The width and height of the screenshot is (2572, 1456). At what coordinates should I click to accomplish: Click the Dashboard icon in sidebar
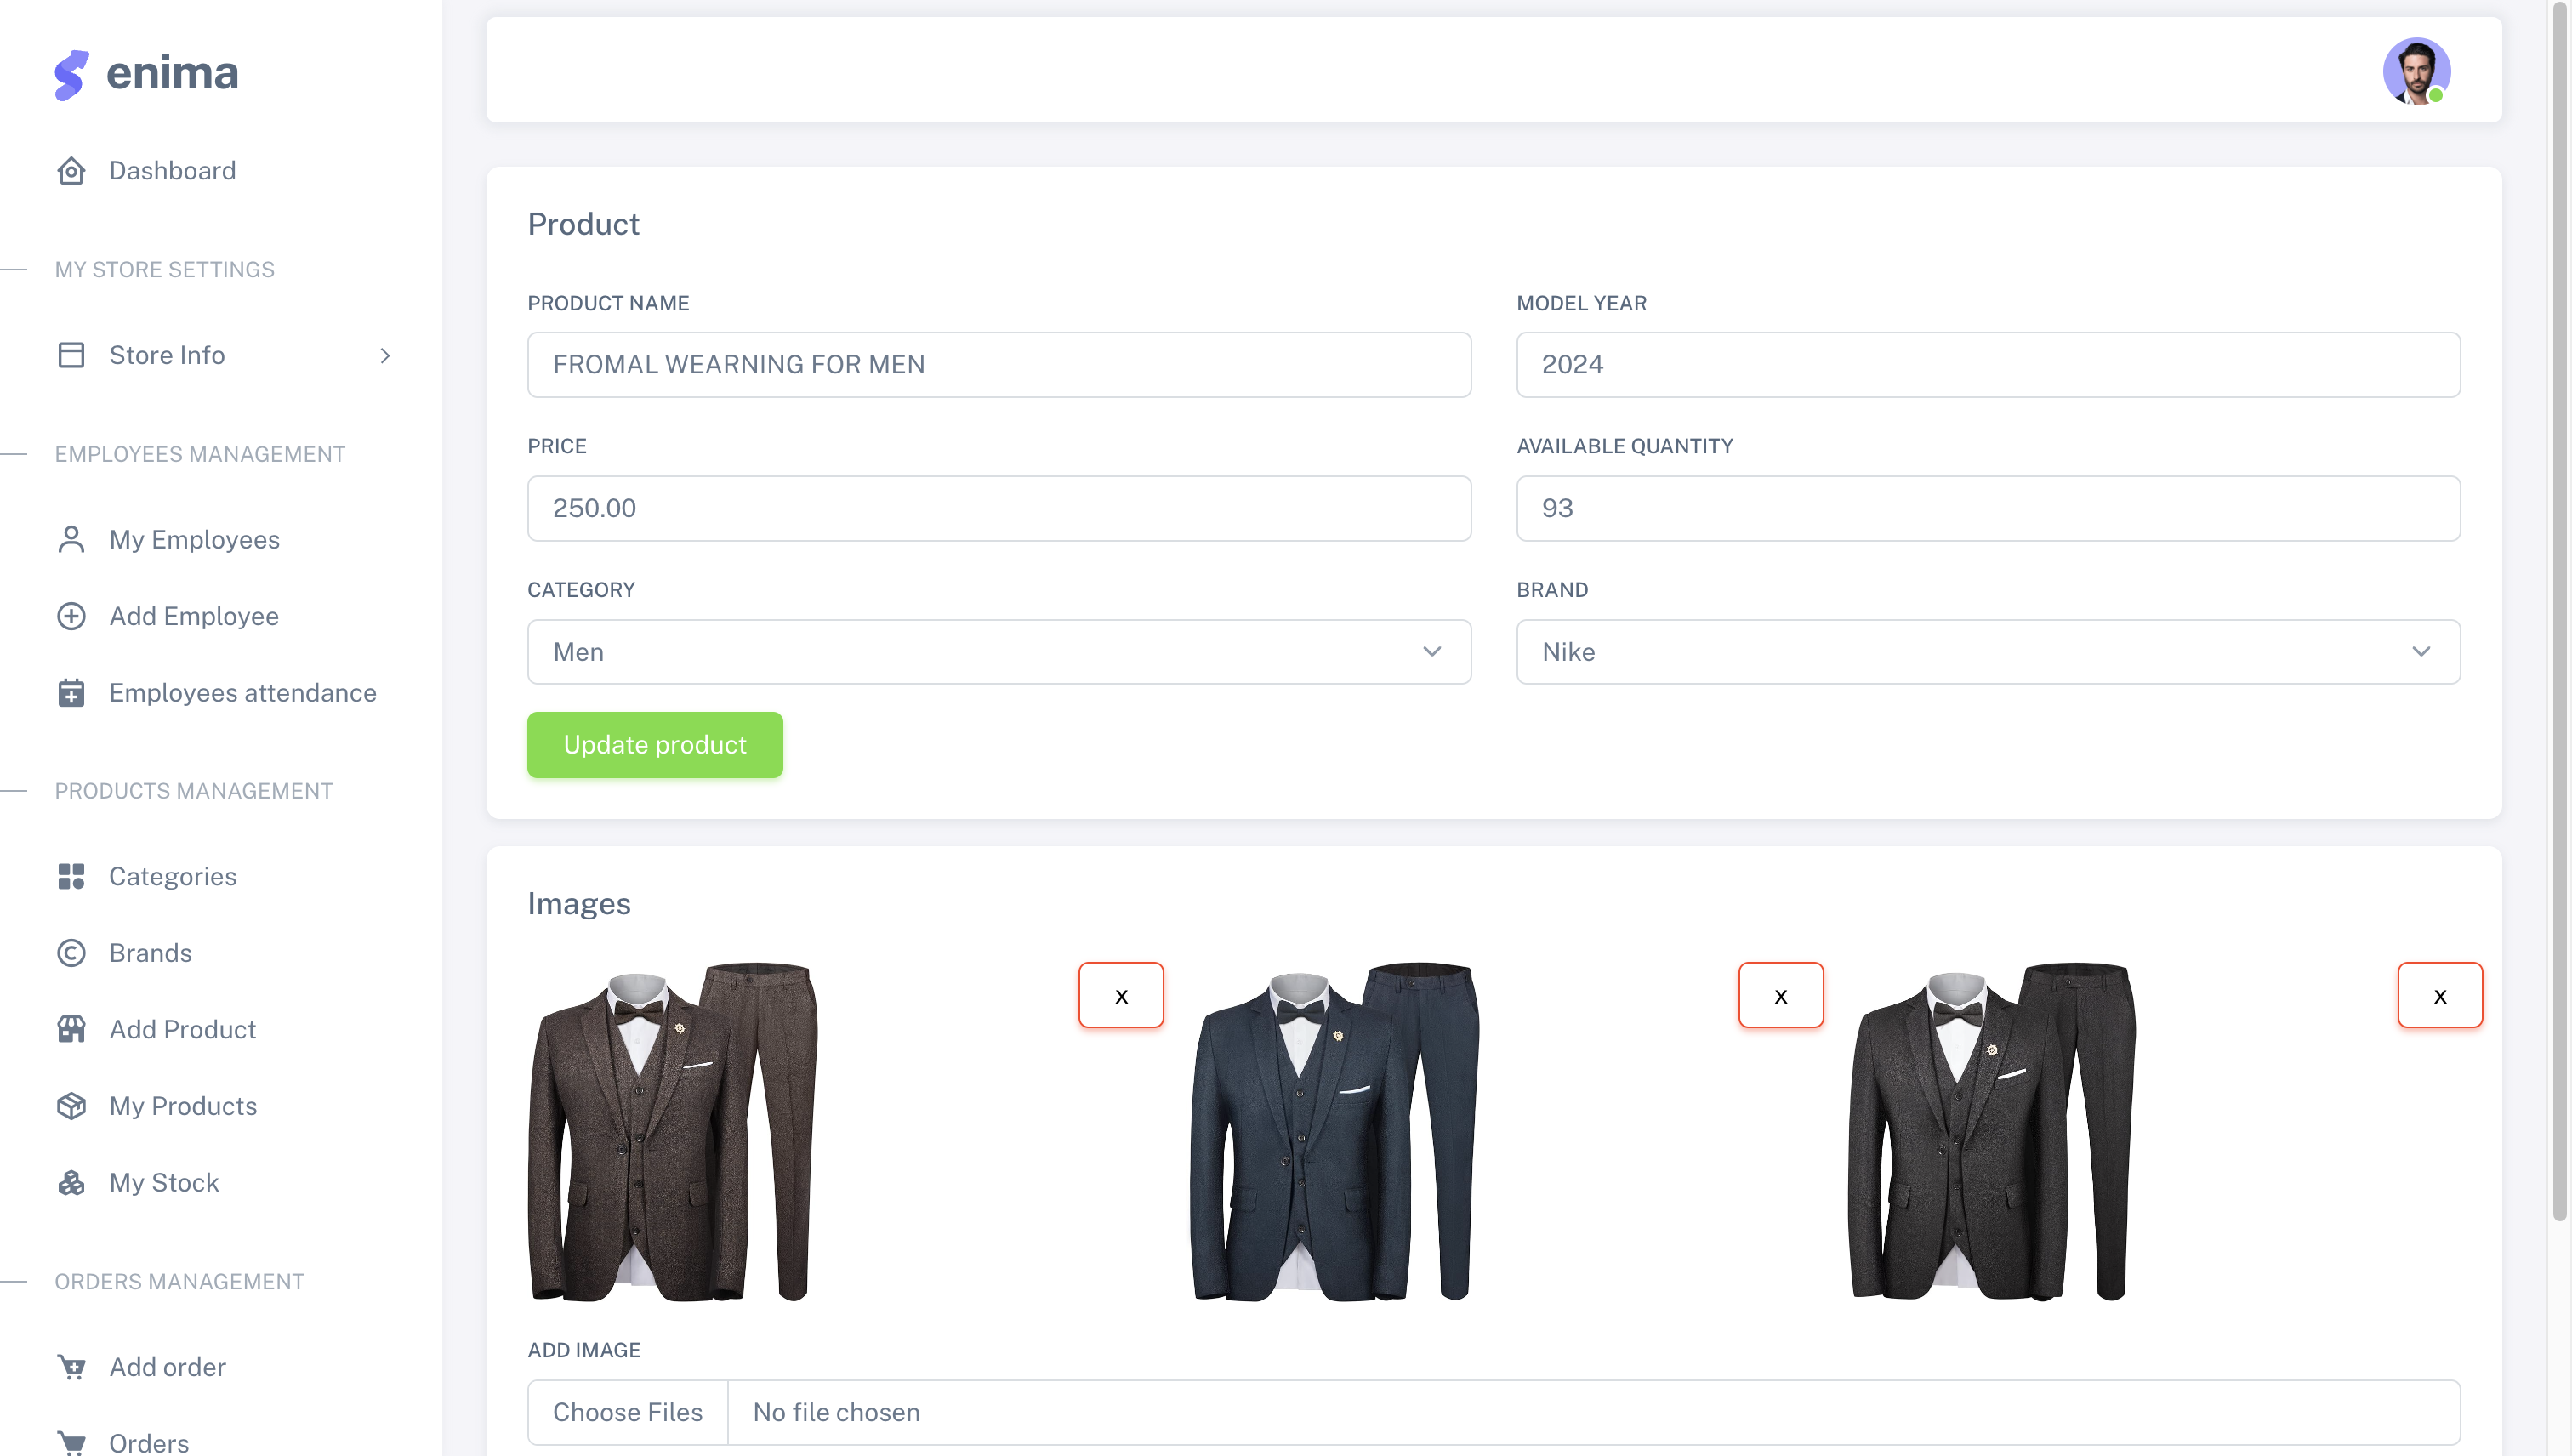71,169
